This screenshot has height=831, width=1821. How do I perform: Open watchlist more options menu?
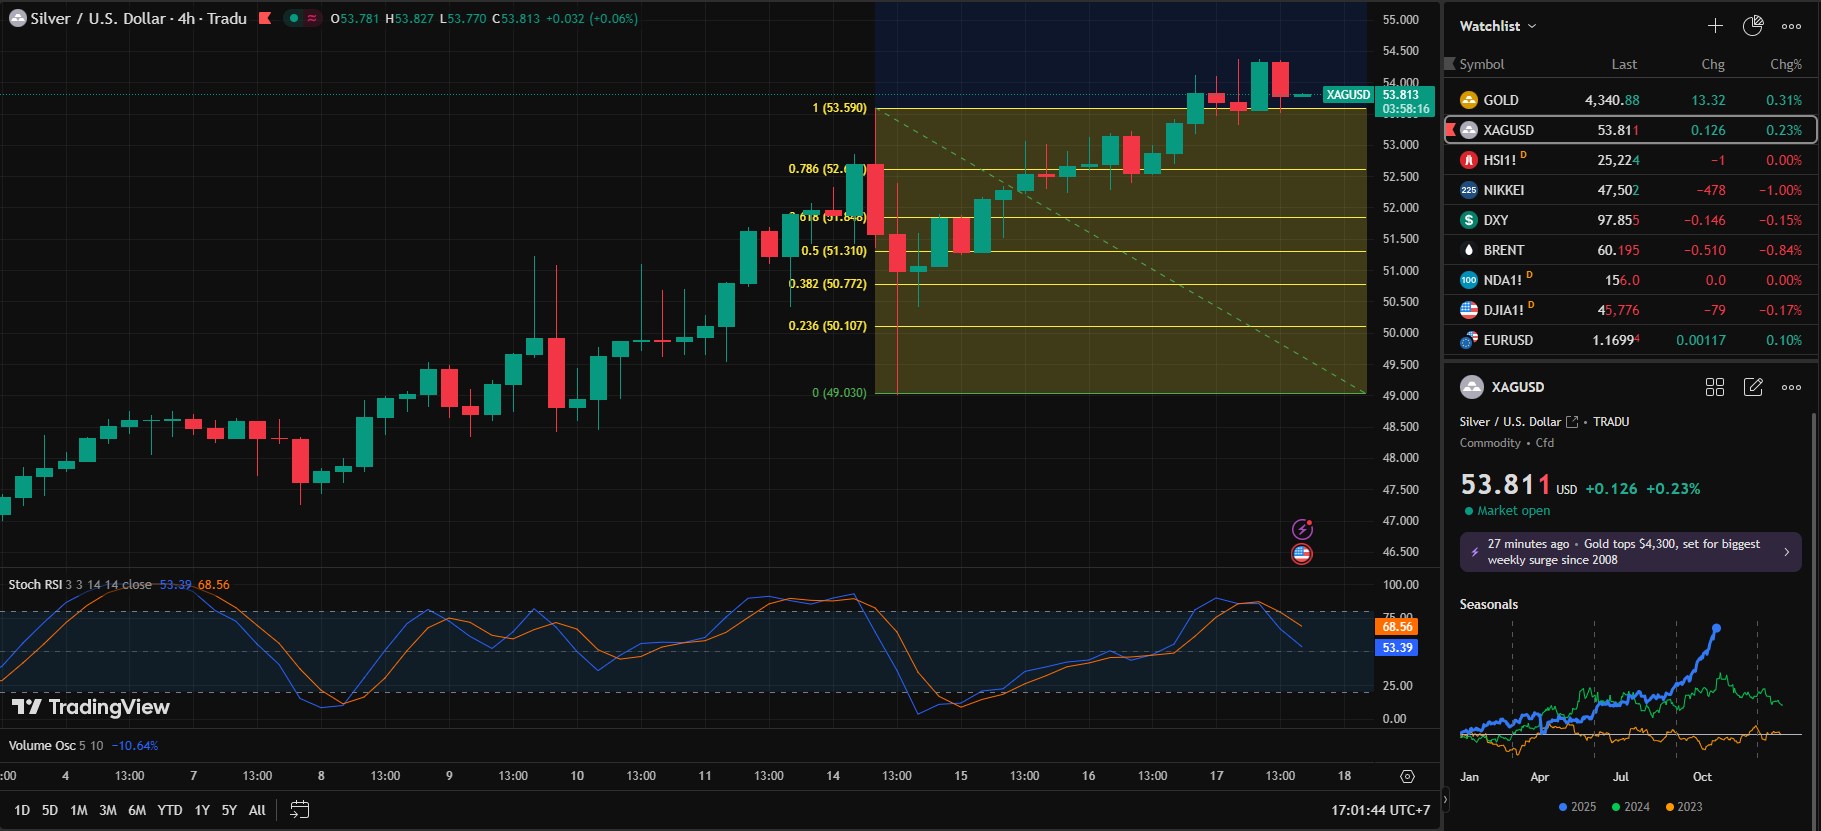[x=1791, y=26]
